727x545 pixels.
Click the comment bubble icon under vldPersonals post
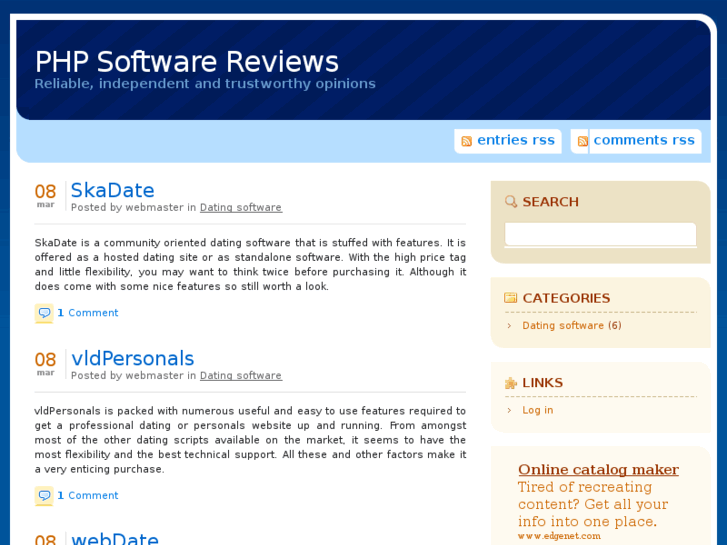coord(44,495)
